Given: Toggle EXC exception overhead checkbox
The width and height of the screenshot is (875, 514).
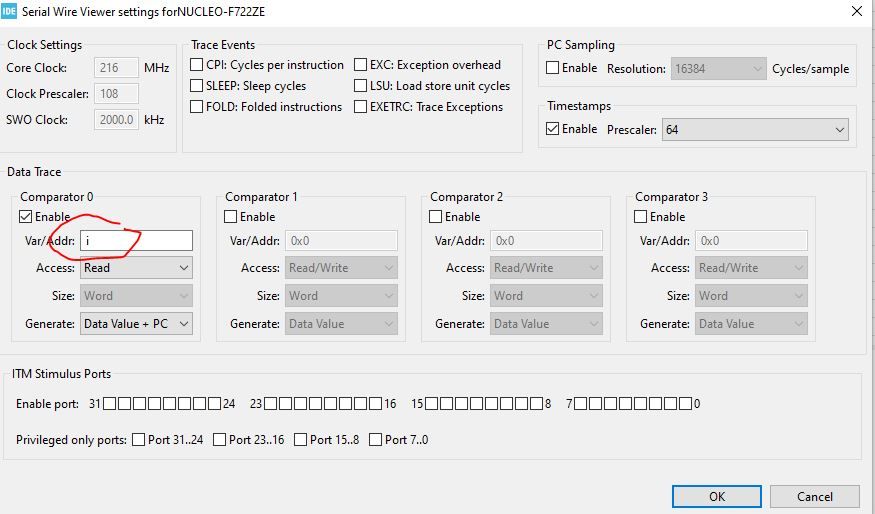Looking at the screenshot, I should click(361, 65).
